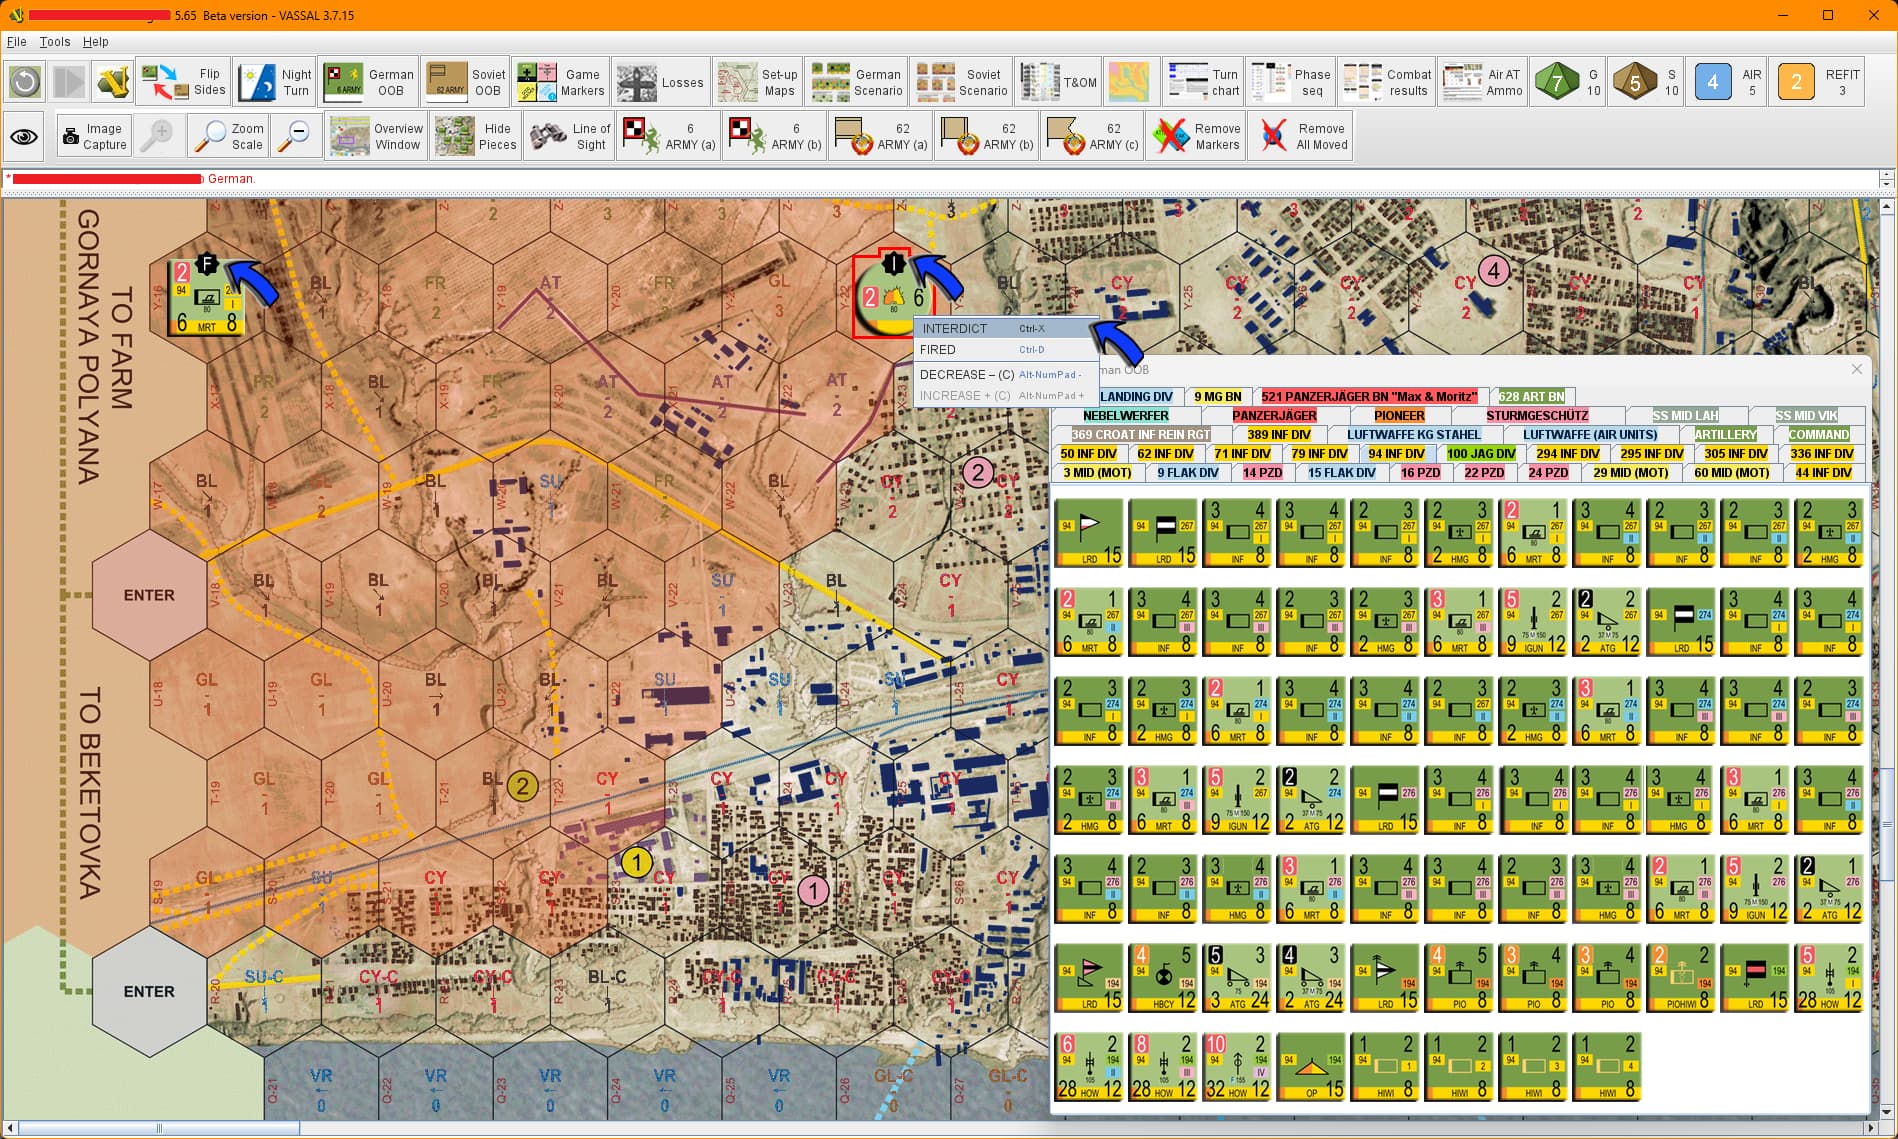Choose INTERDICT from the context menu
1898x1139 pixels.
[x=954, y=328]
